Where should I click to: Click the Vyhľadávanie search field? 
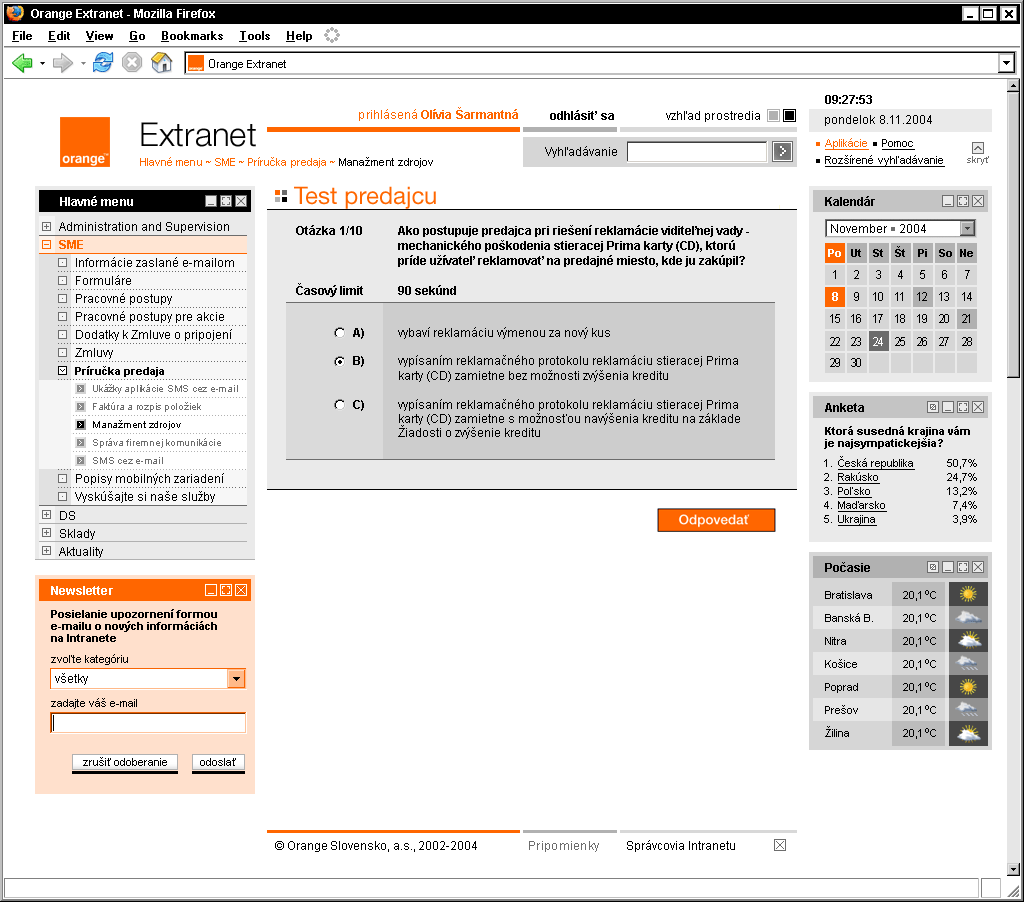click(697, 152)
